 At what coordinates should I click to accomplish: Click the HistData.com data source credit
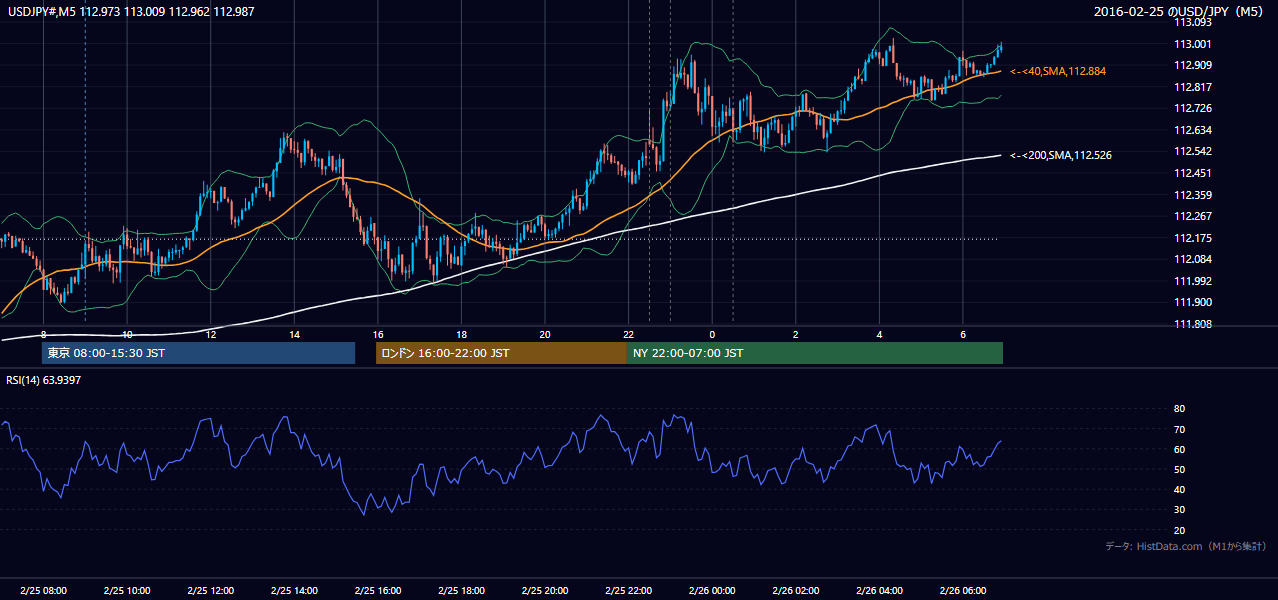(x=1185, y=546)
